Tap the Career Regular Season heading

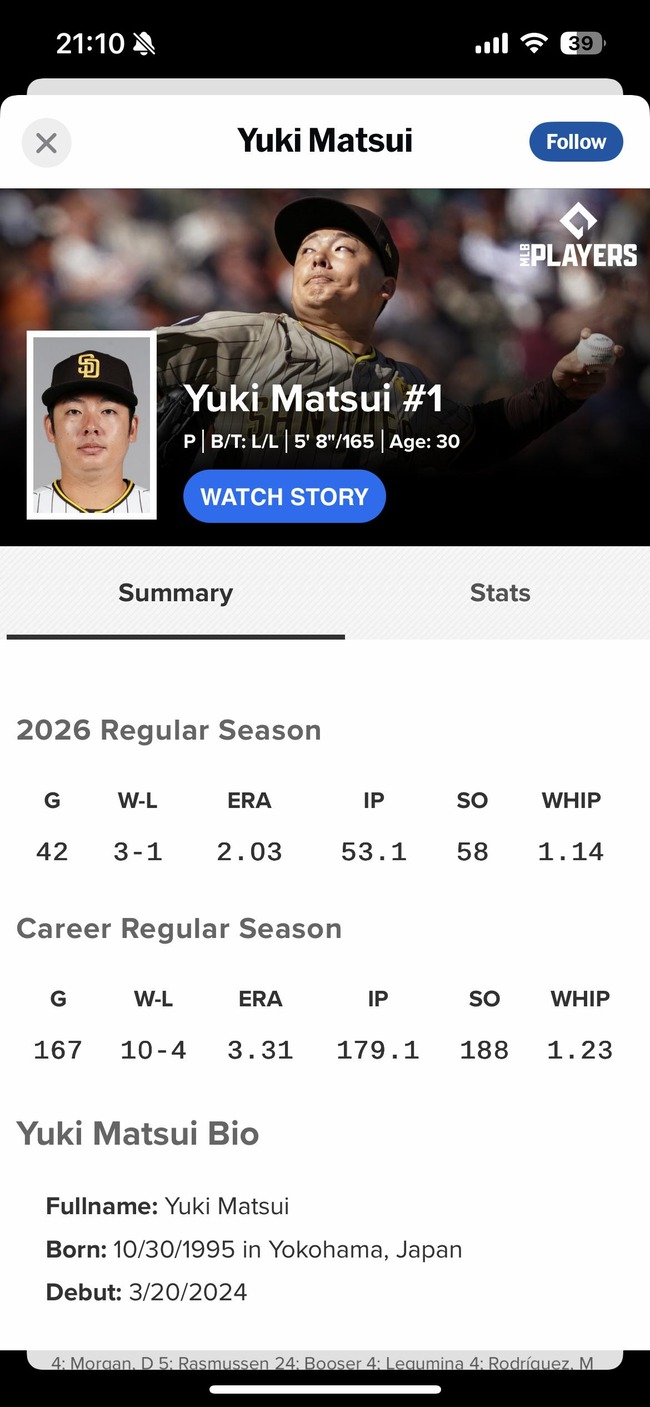[179, 928]
